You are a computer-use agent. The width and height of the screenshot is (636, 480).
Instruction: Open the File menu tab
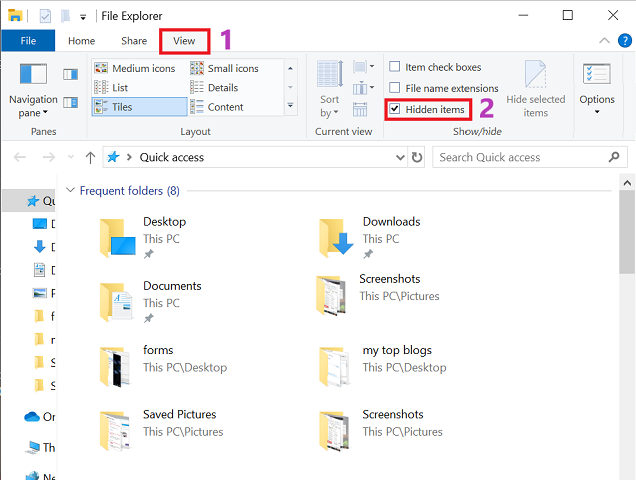(28, 41)
